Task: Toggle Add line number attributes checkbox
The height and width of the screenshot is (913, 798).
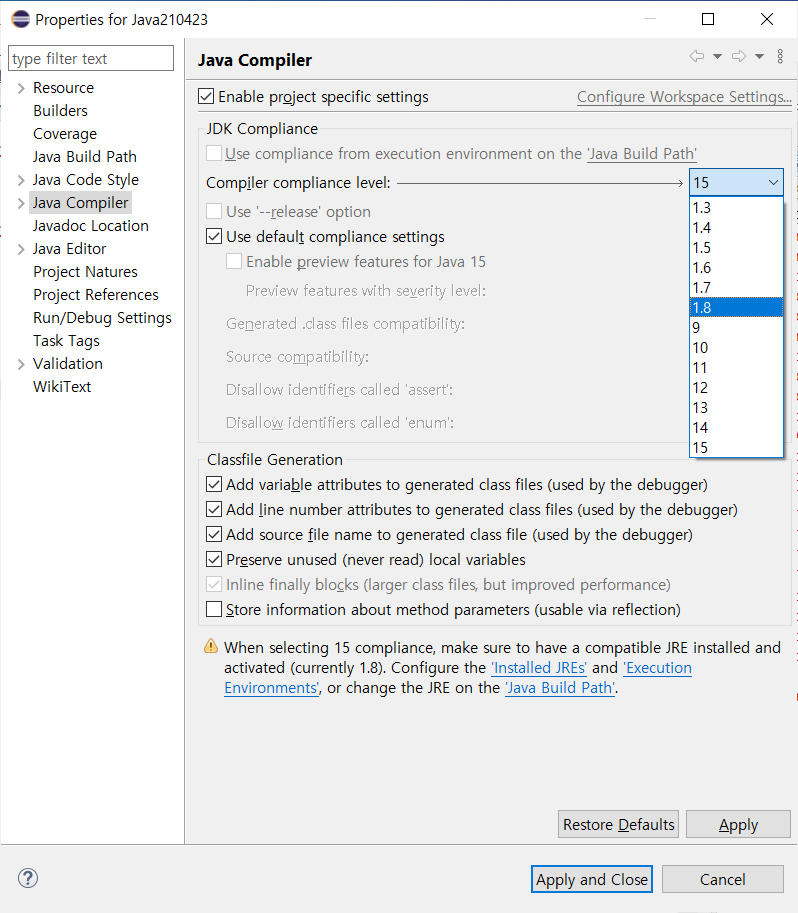Action: 214,509
